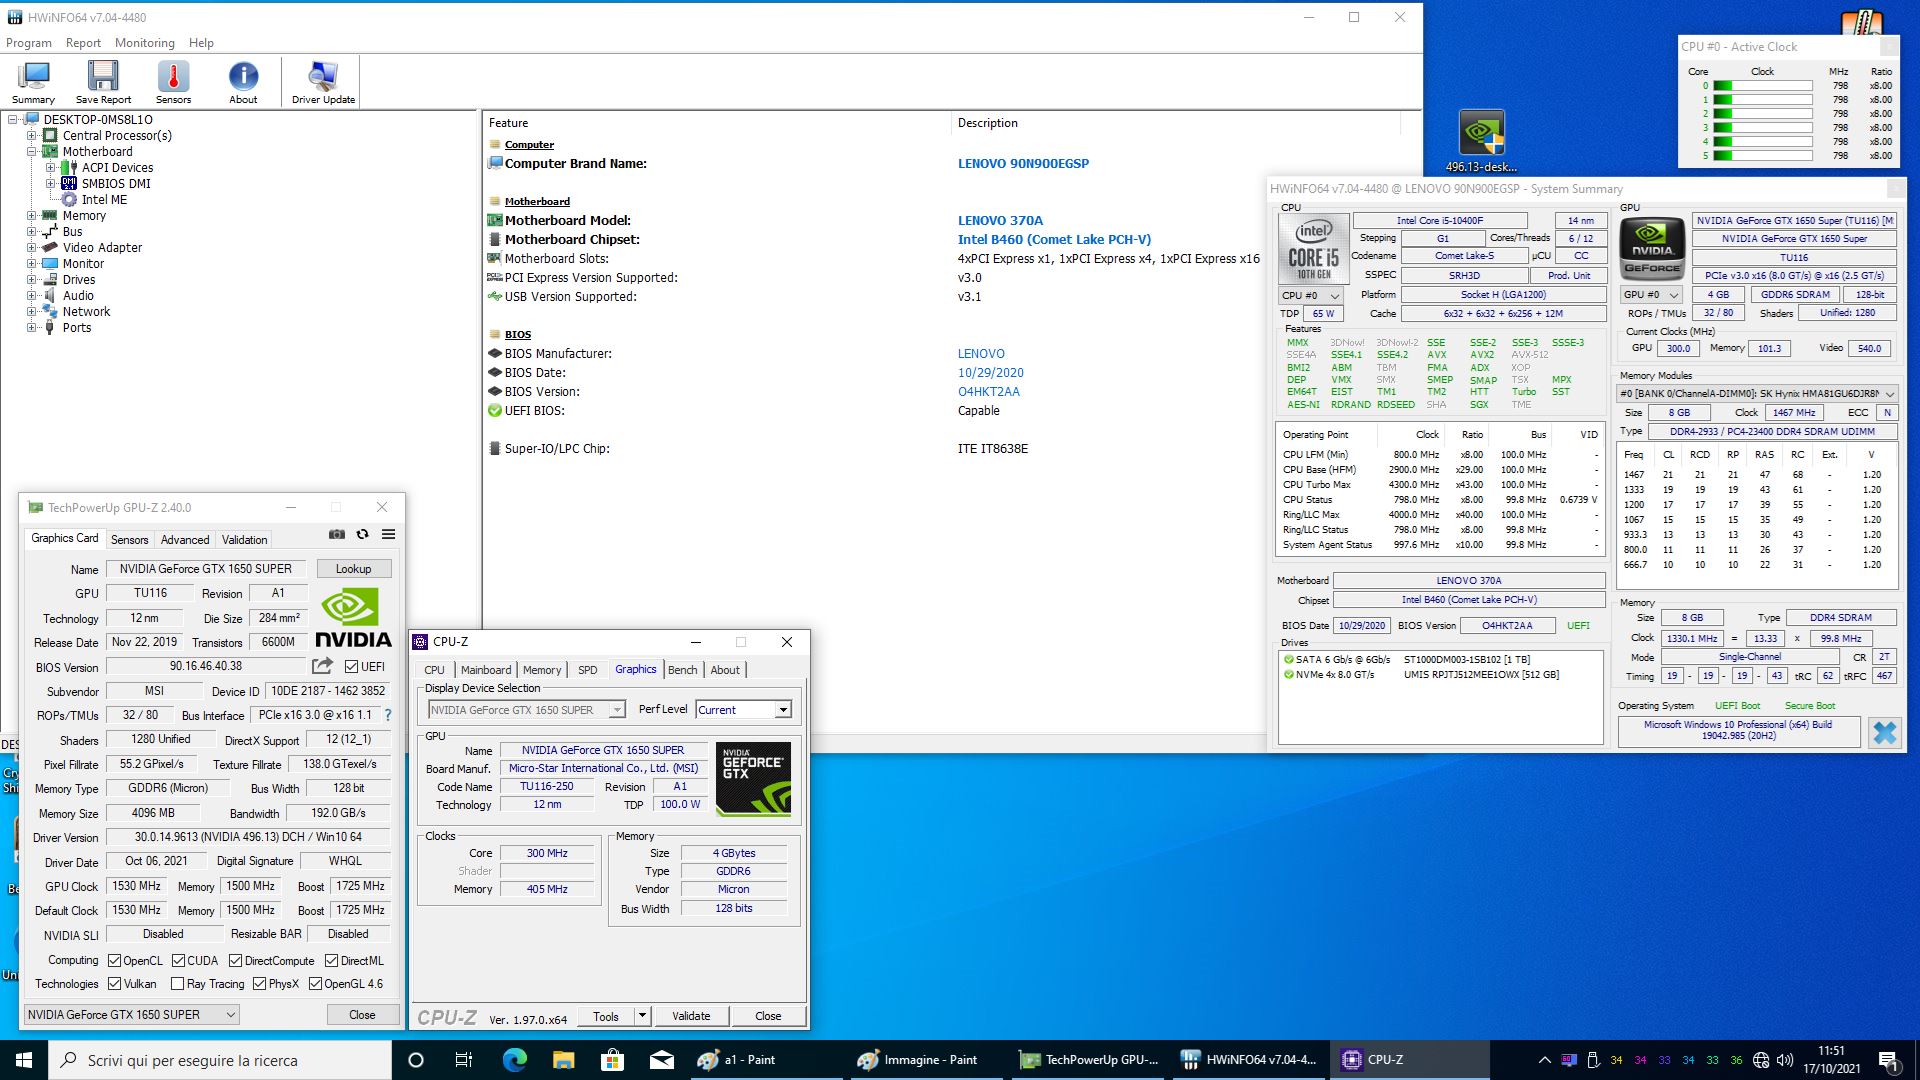Switch to Advanced tab in GPU-Z
This screenshot has width=1920, height=1080.
[185, 539]
